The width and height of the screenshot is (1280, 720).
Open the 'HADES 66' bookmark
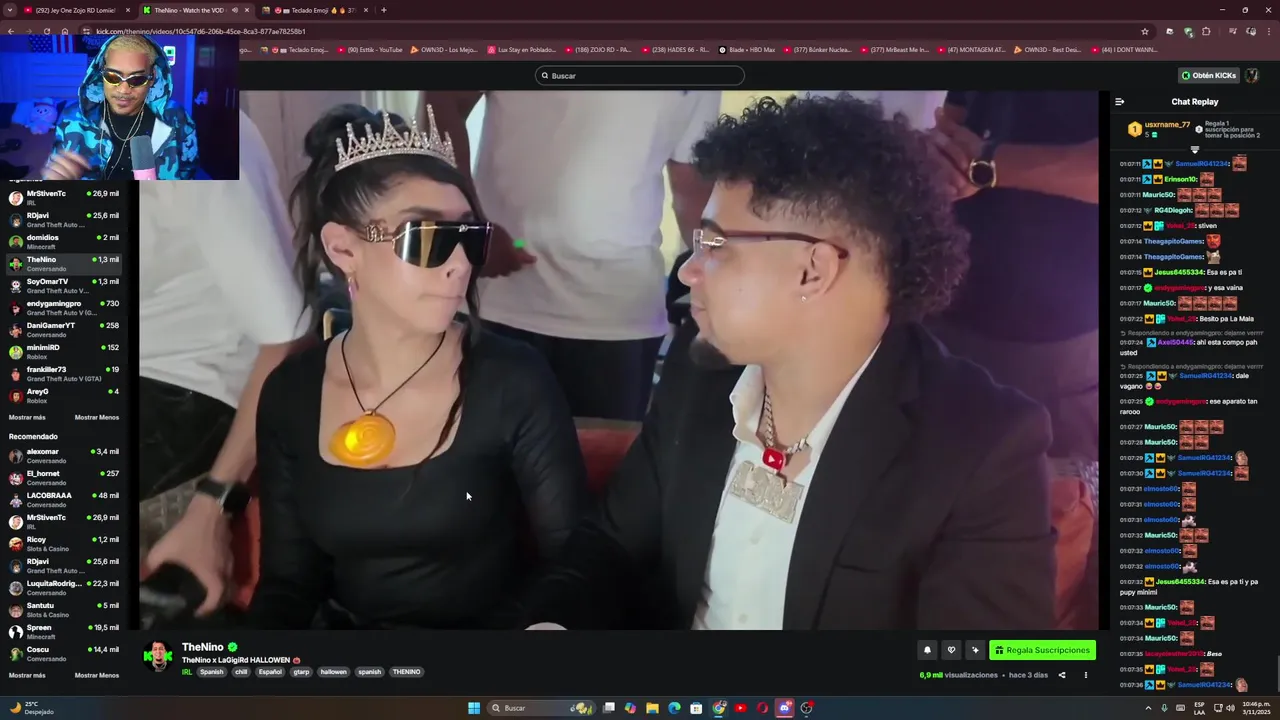[676, 49]
